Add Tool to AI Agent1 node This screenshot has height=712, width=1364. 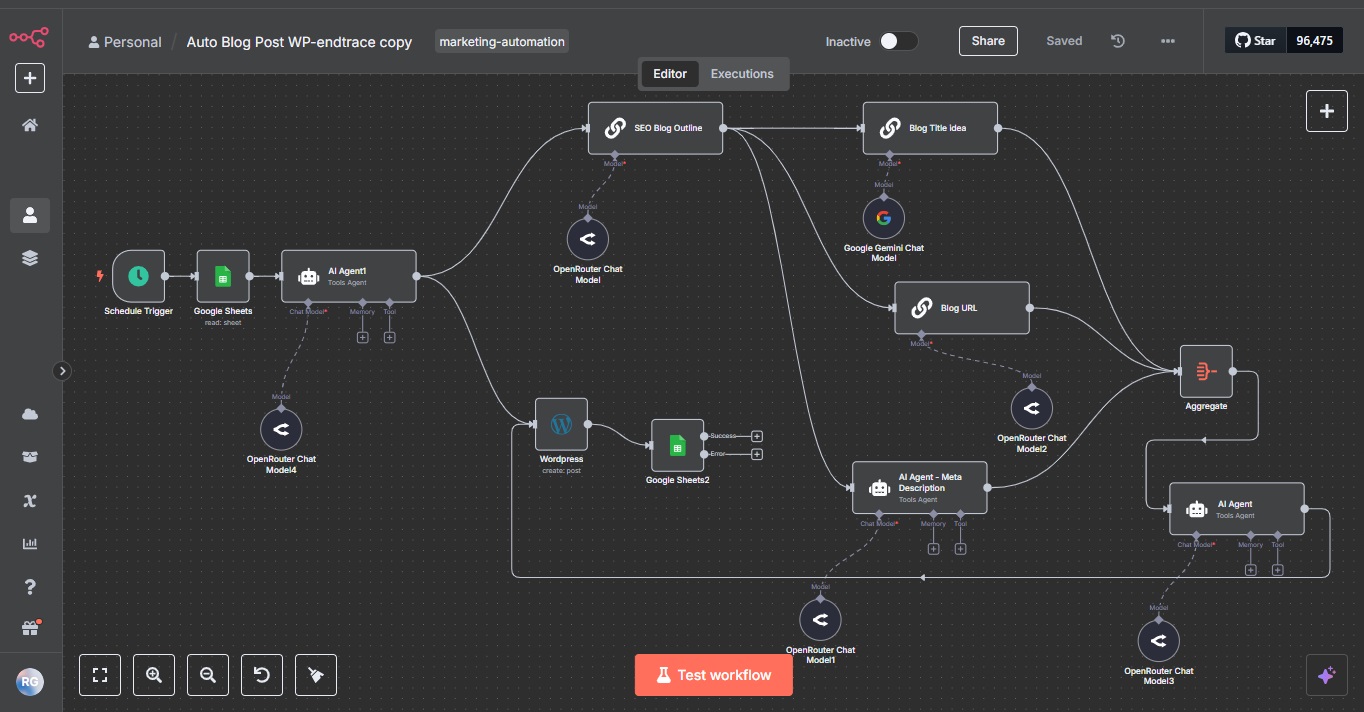390,337
